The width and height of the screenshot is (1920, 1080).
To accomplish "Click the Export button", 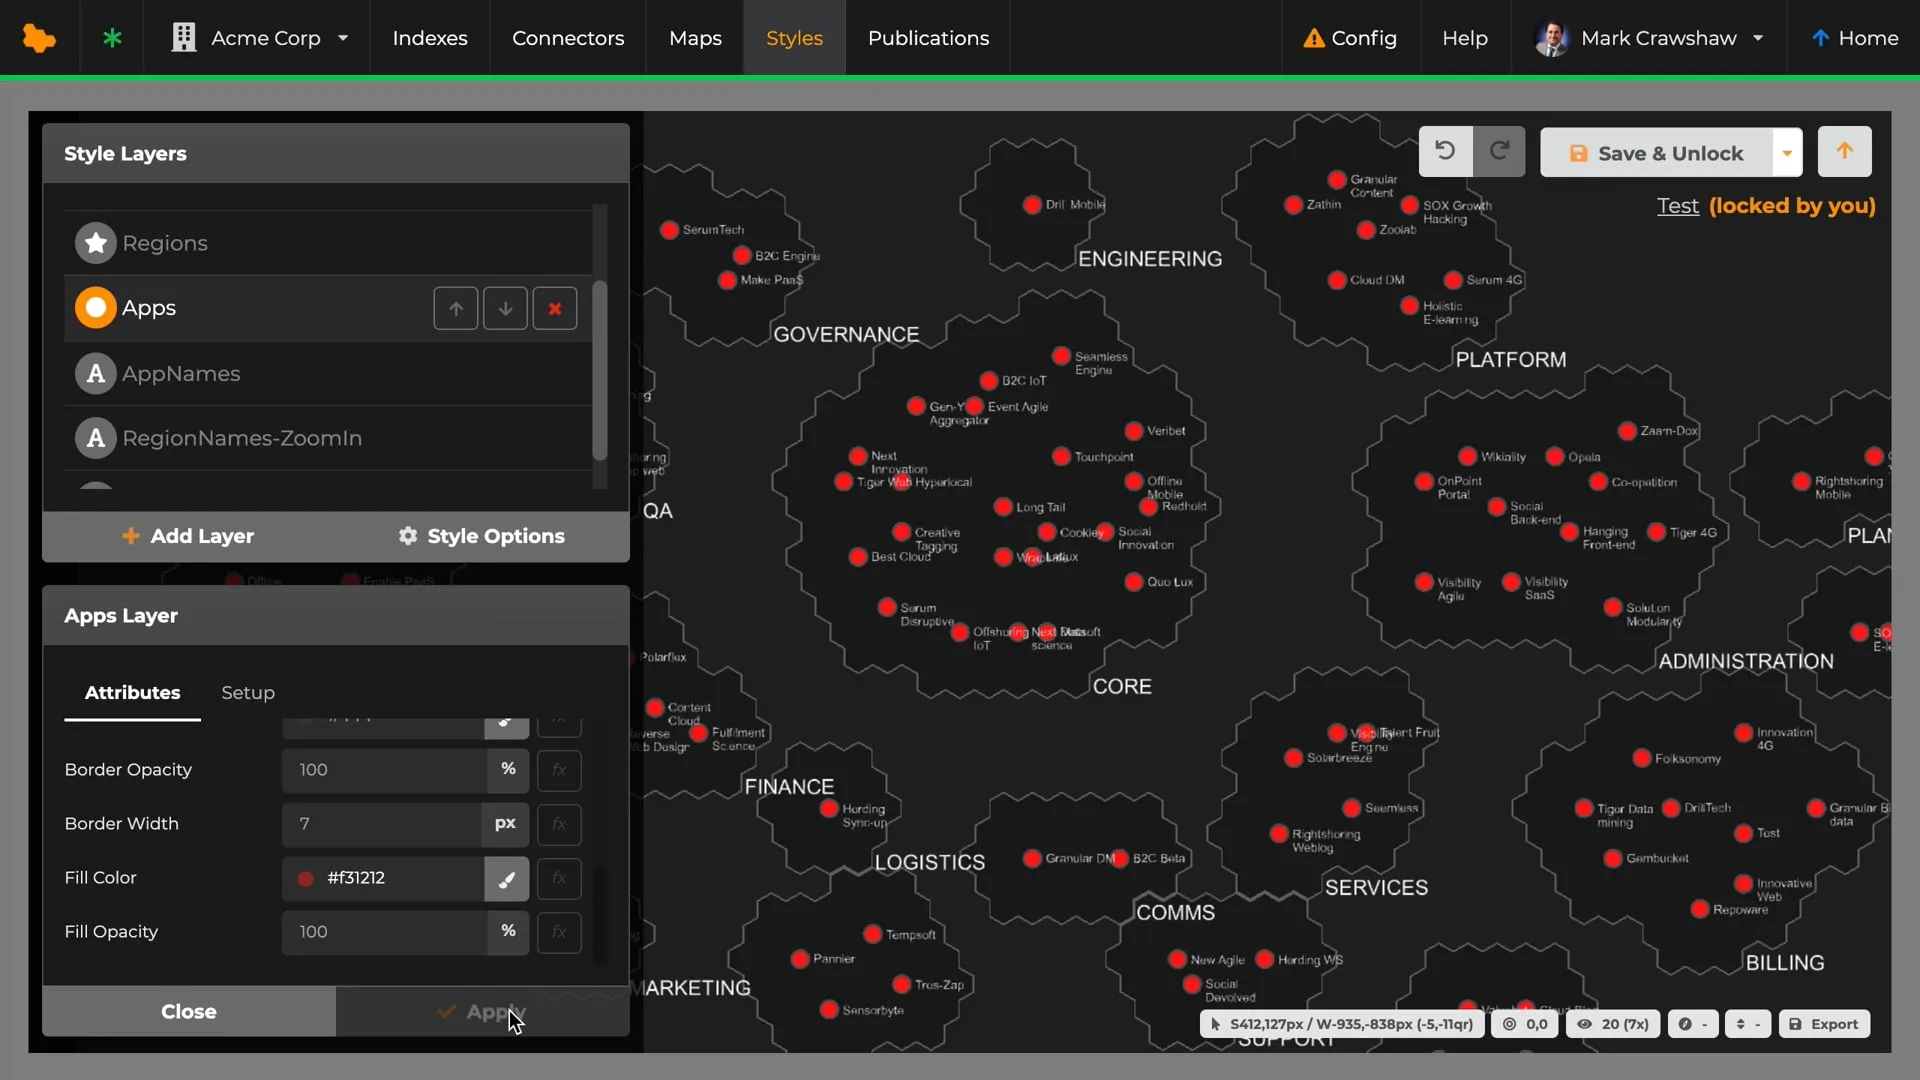I will coord(1824,1024).
